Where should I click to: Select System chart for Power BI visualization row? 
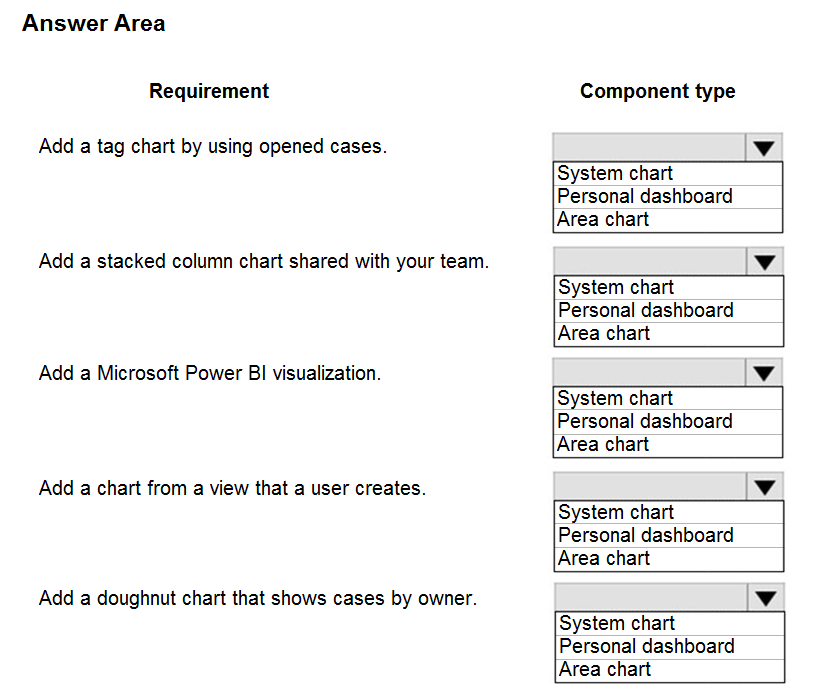(x=616, y=398)
